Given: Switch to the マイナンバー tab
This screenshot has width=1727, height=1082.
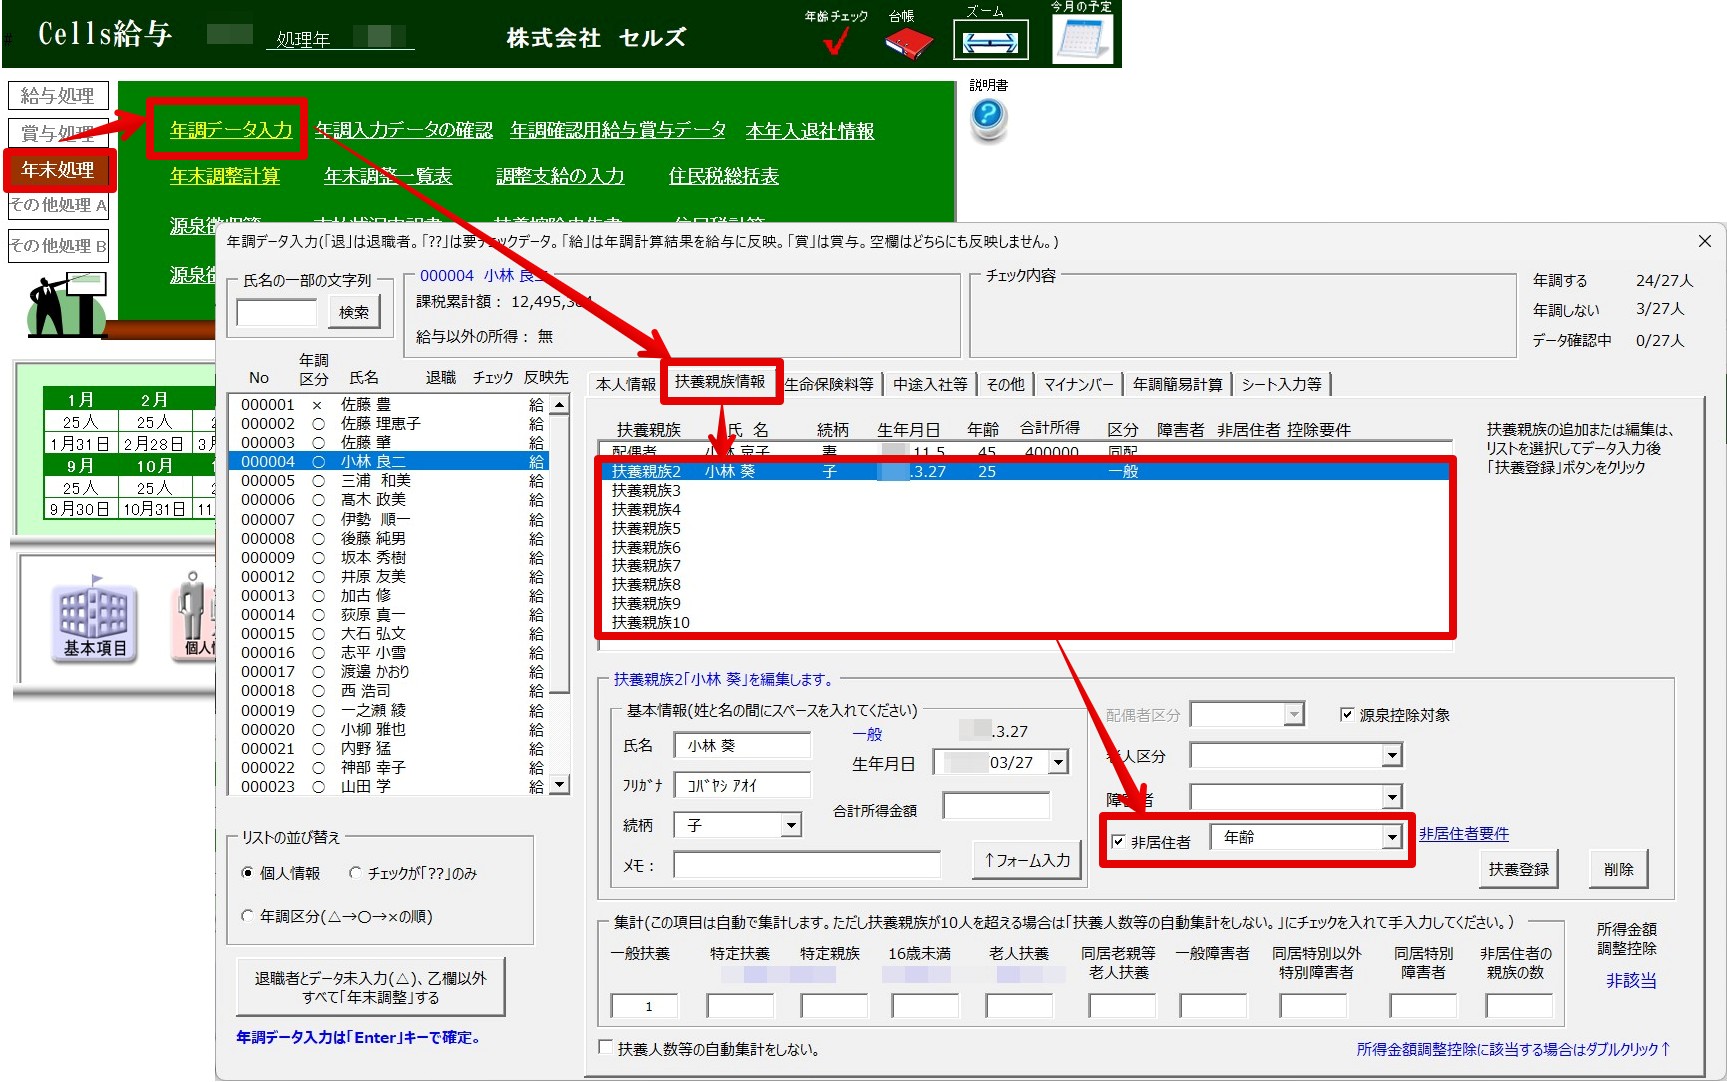Looking at the screenshot, I should 1078,384.
